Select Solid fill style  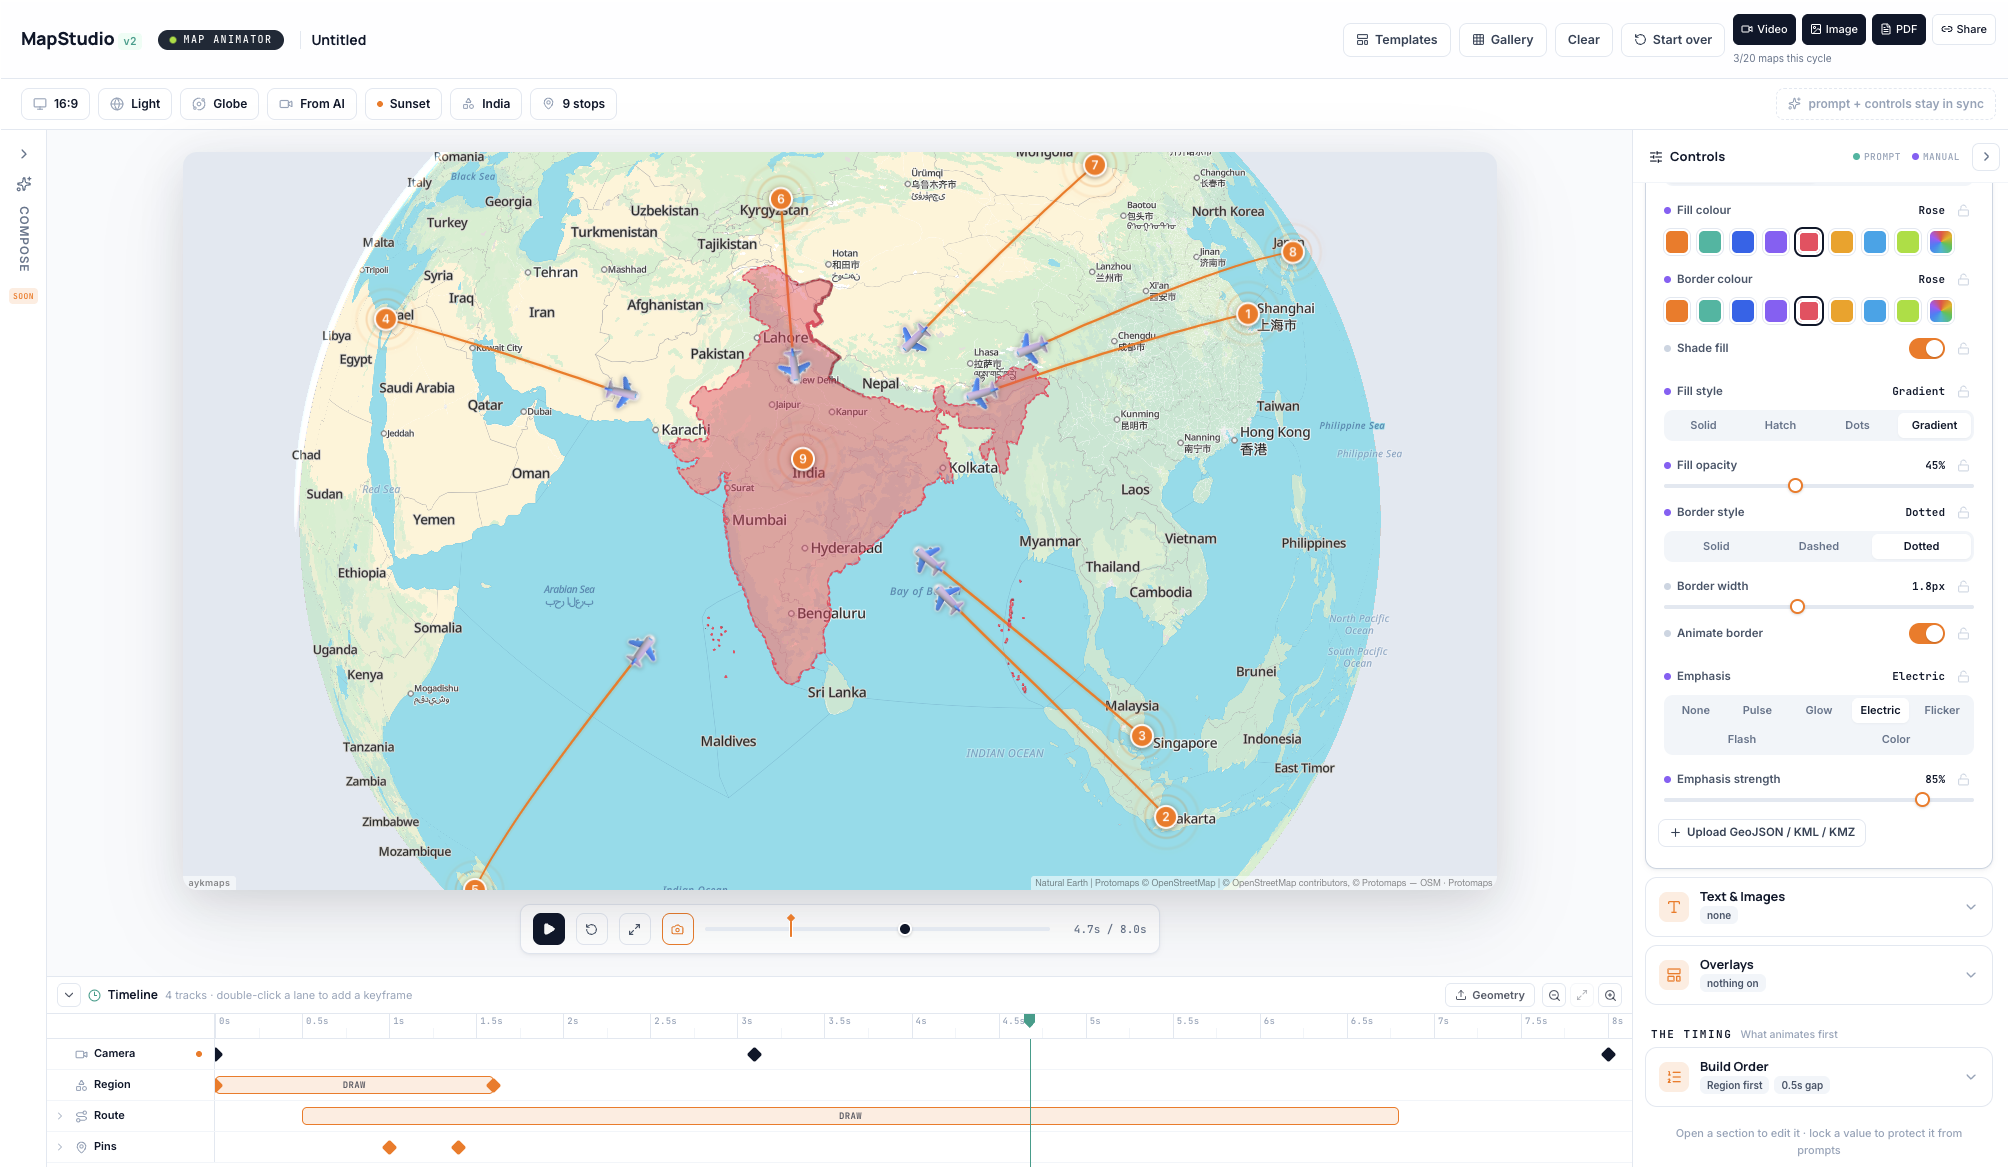(1703, 425)
